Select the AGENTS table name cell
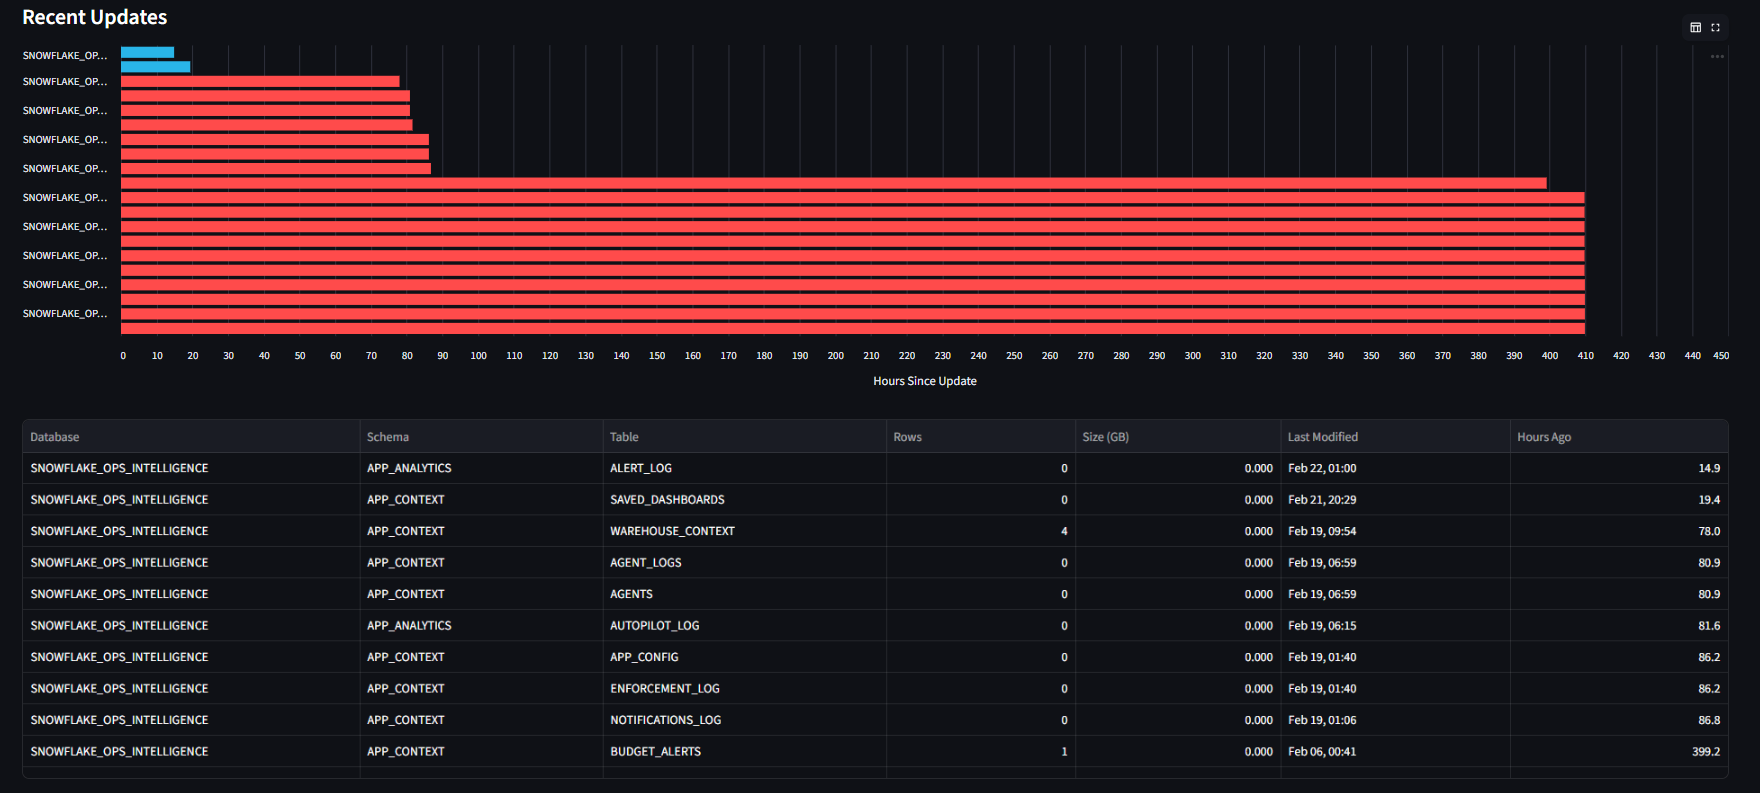 pyautogui.click(x=744, y=594)
